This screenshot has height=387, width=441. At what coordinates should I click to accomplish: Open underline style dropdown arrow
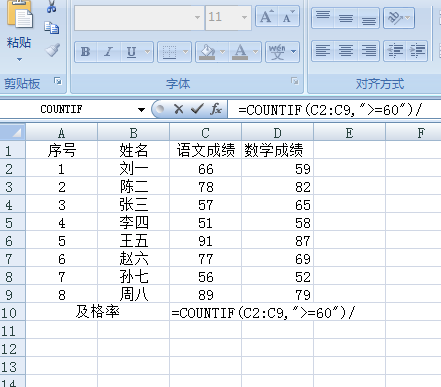coord(148,52)
